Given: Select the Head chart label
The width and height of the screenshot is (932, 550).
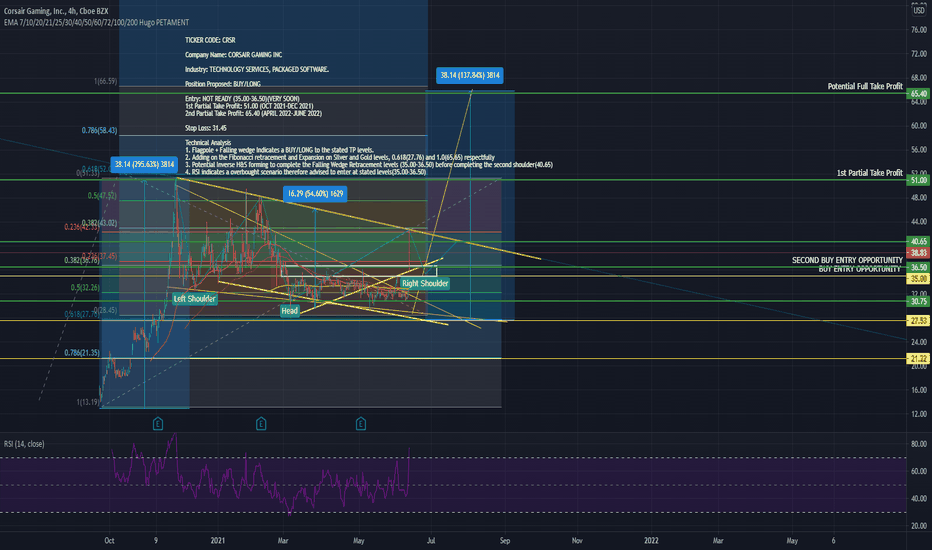Looking at the screenshot, I should point(289,310).
